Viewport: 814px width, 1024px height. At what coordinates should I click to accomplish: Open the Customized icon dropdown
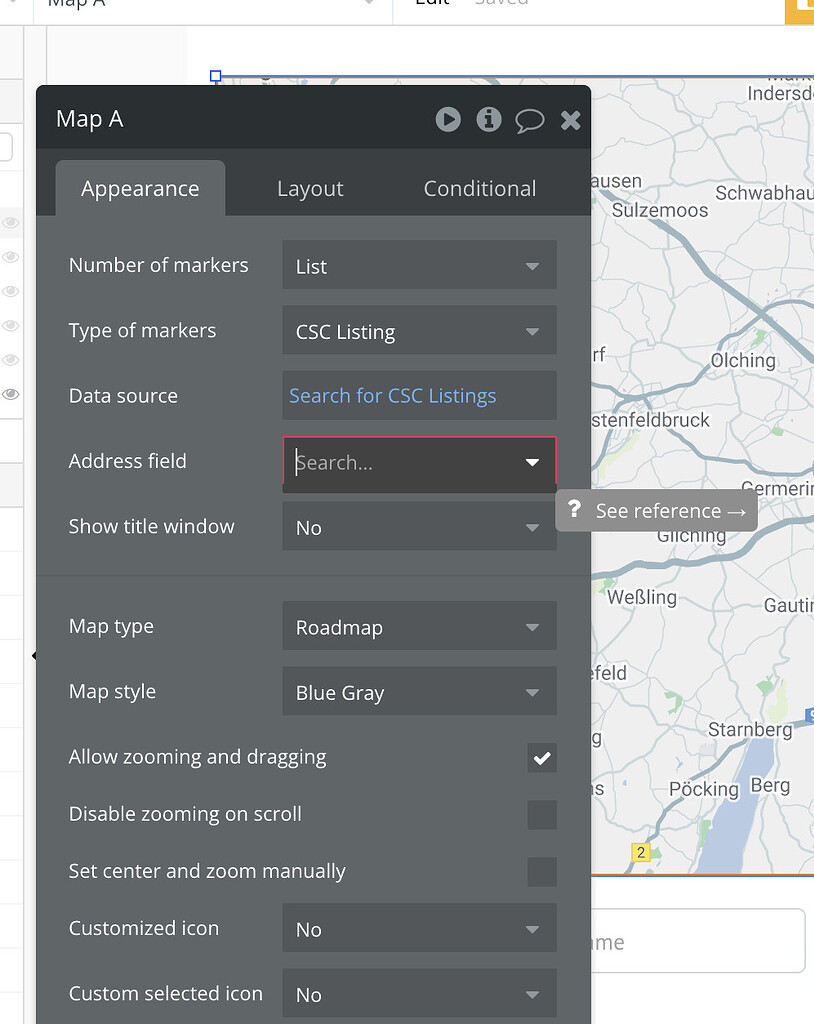click(x=419, y=928)
